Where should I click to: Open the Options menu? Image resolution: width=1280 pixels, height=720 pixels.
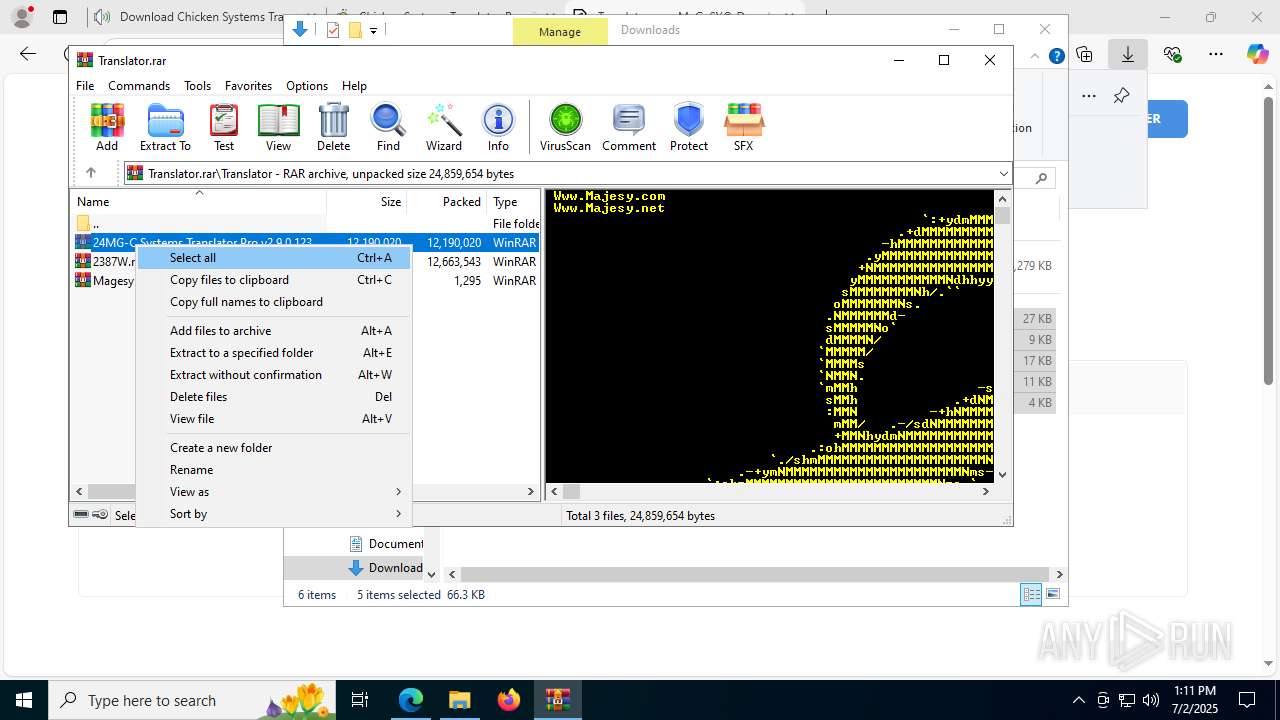[307, 86]
